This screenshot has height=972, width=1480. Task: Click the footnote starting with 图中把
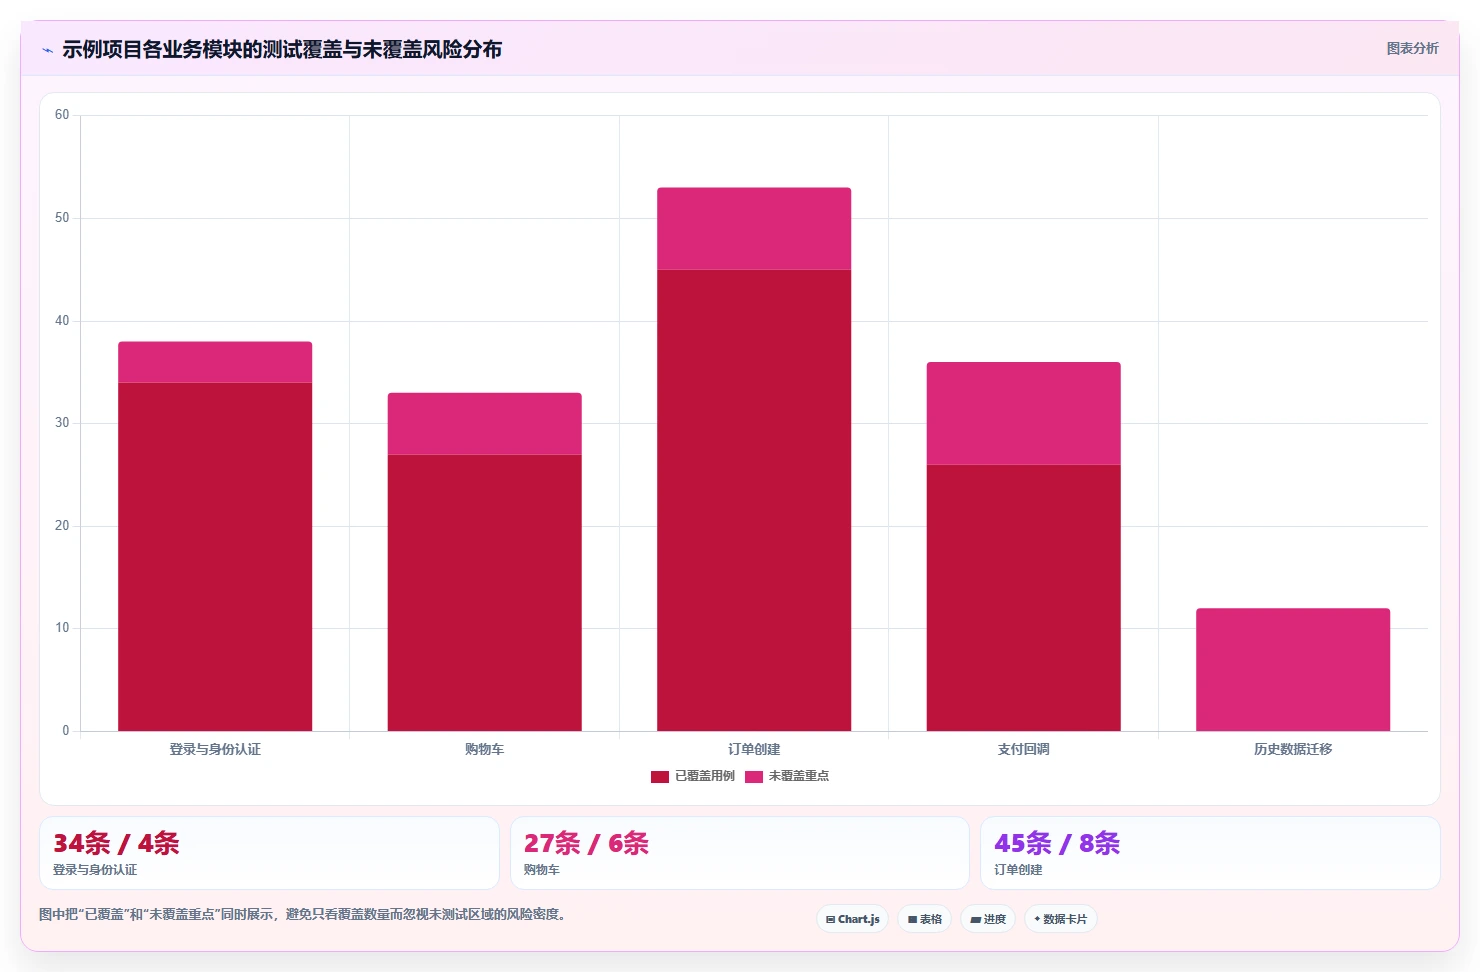(305, 914)
